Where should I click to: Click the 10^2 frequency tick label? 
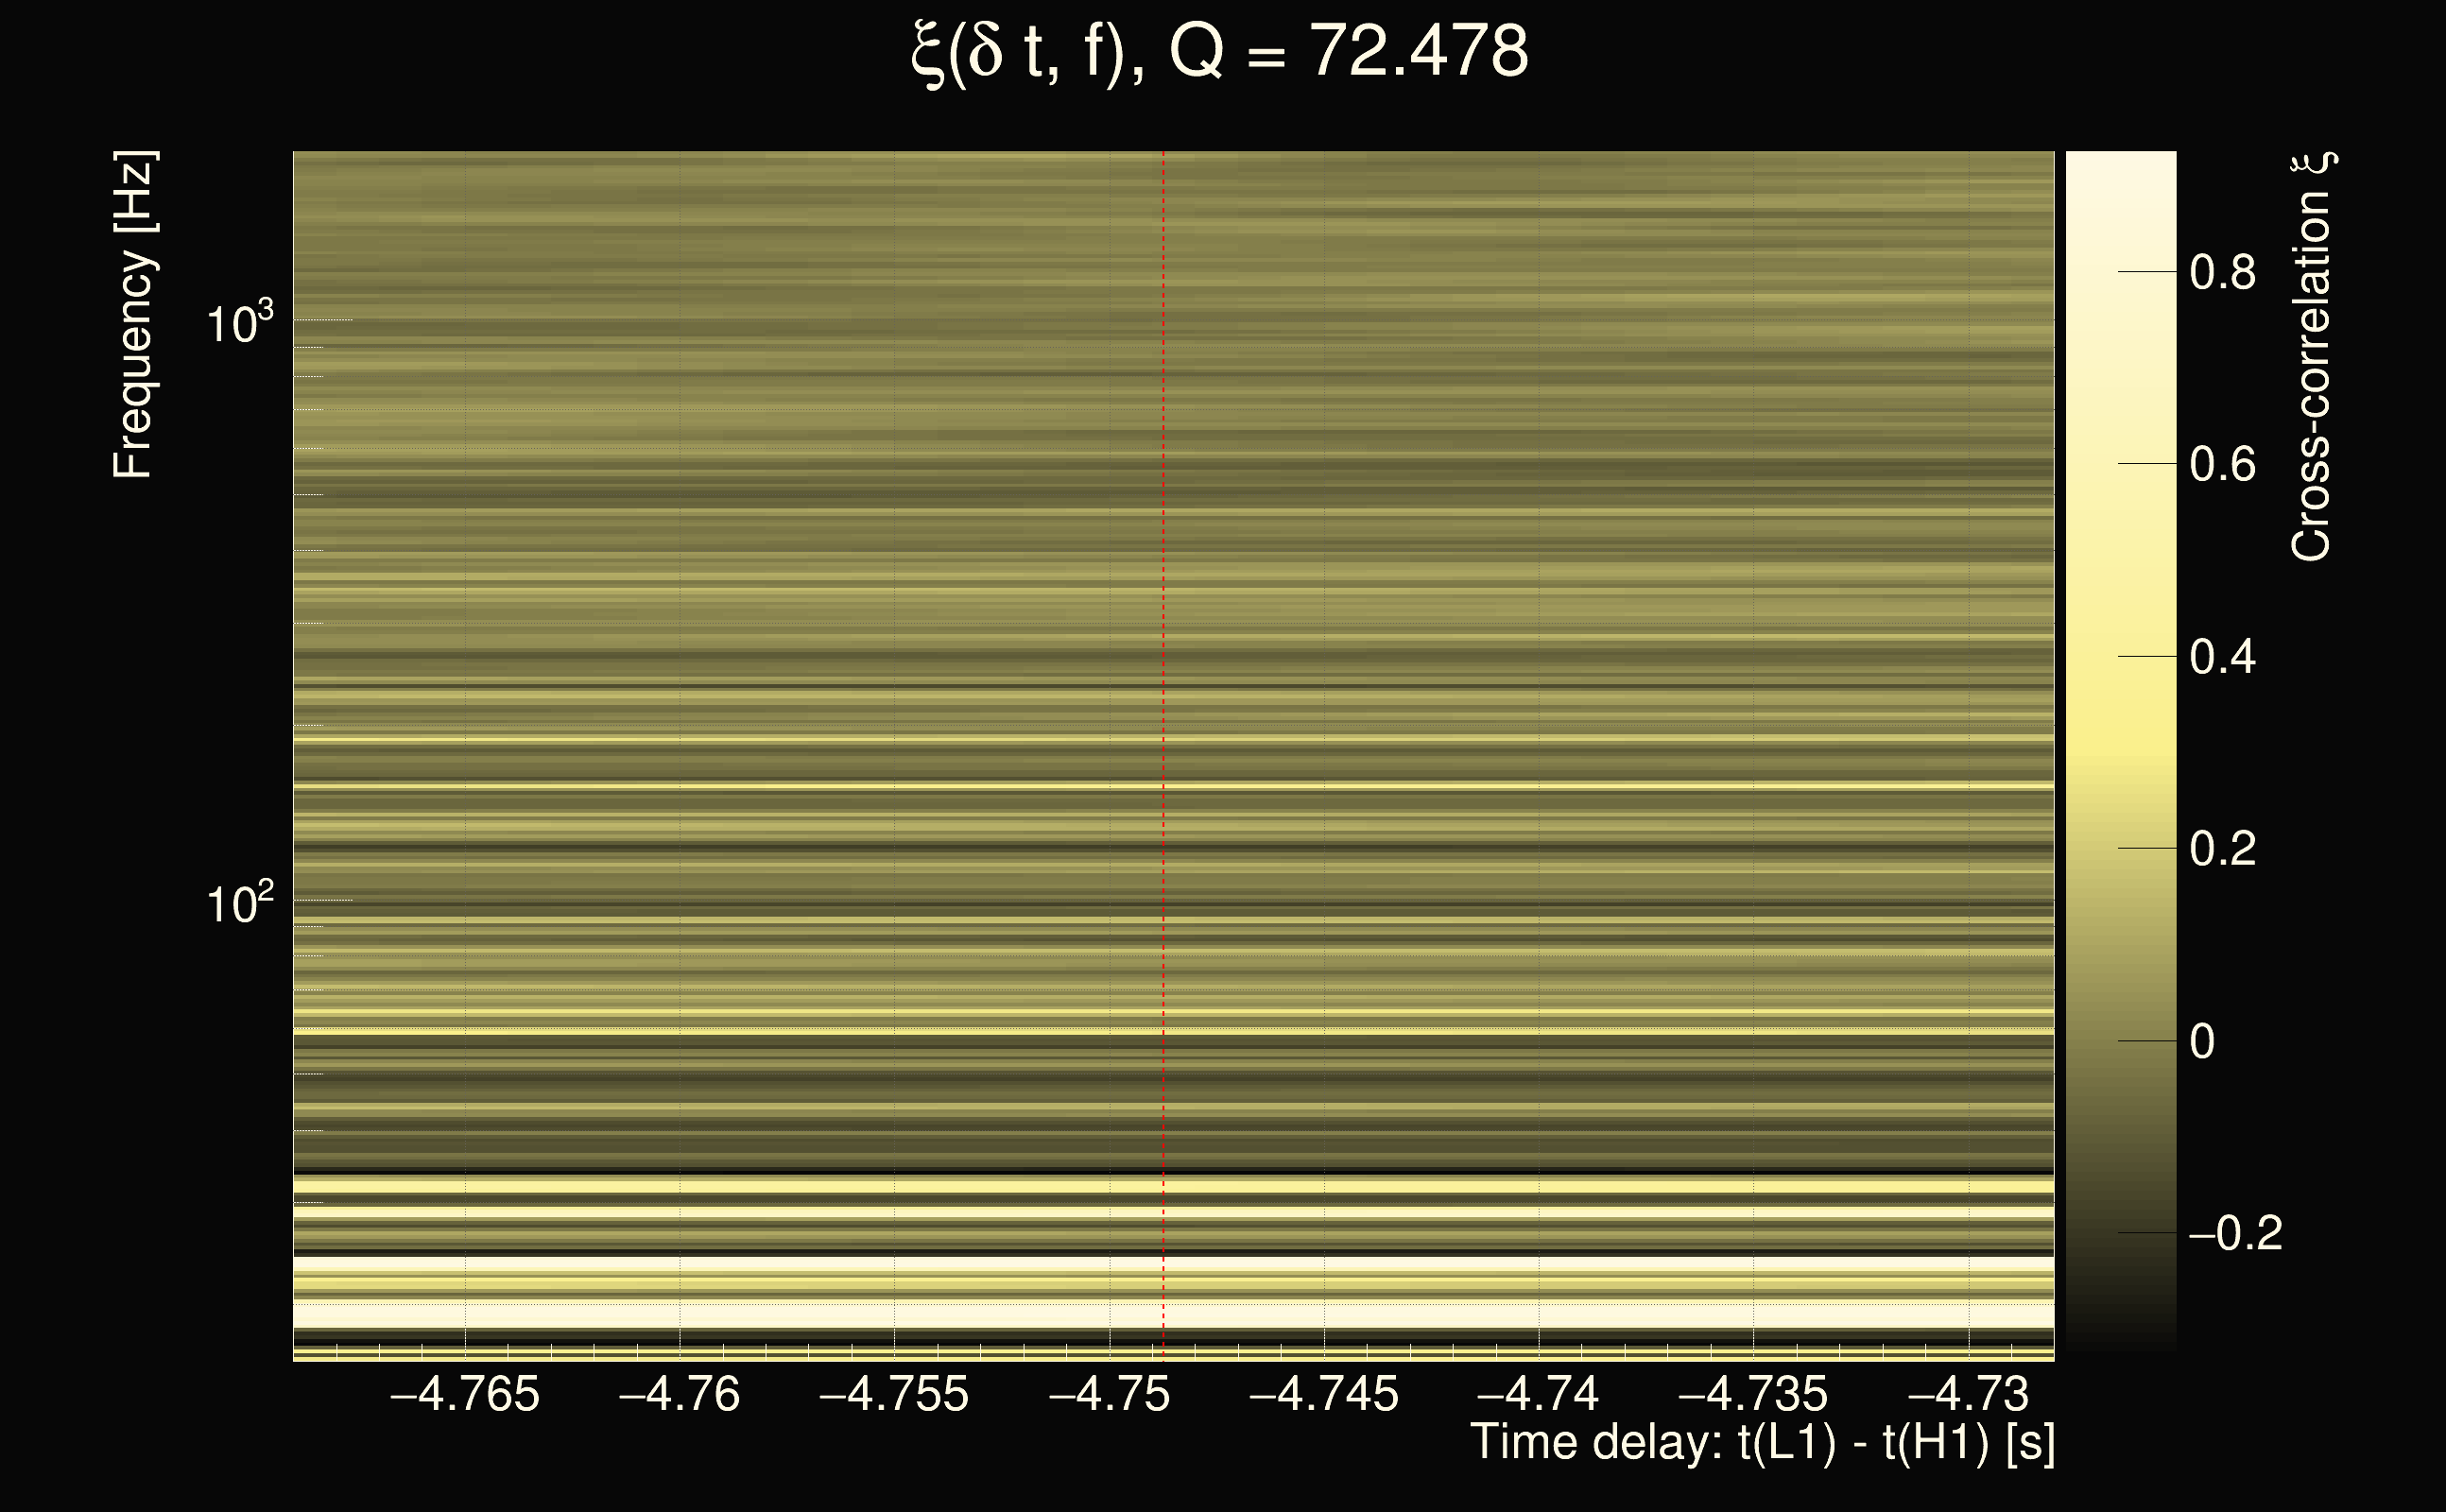pyautogui.click(x=239, y=902)
